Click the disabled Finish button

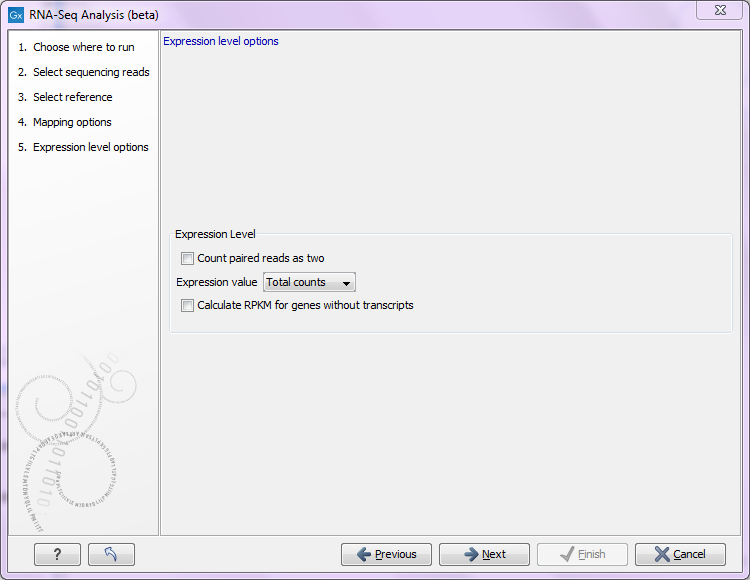(582, 554)
